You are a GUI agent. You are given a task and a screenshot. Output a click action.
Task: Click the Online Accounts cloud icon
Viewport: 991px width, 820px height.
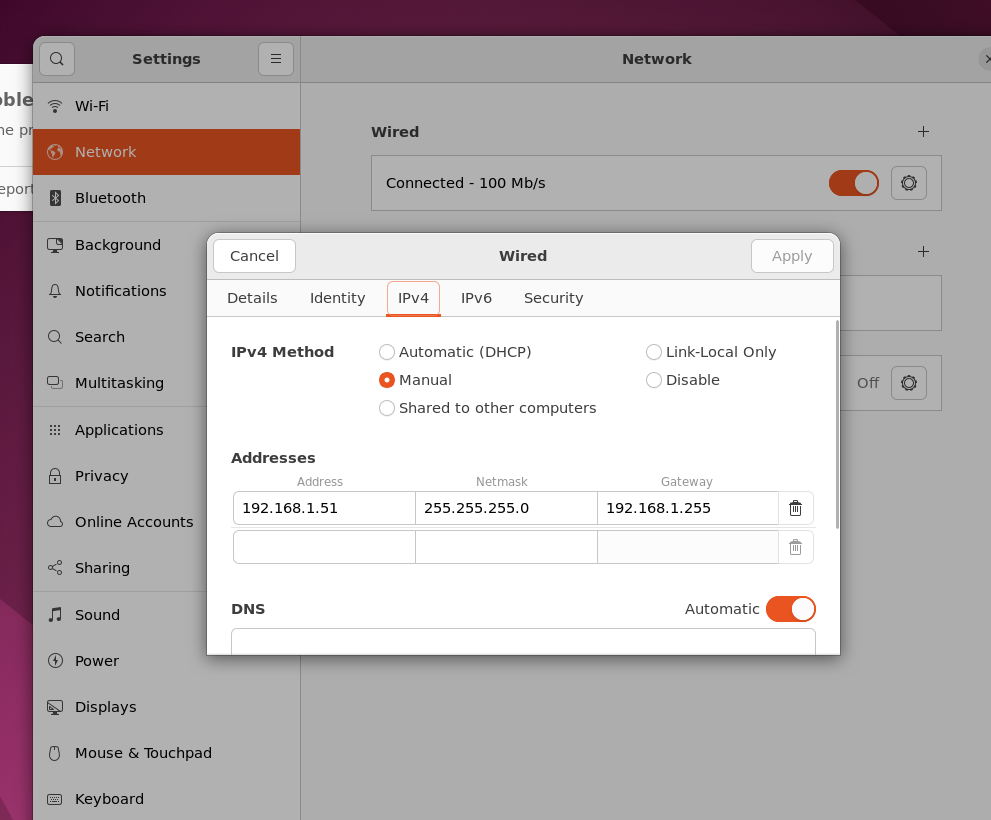coord(55,522)
